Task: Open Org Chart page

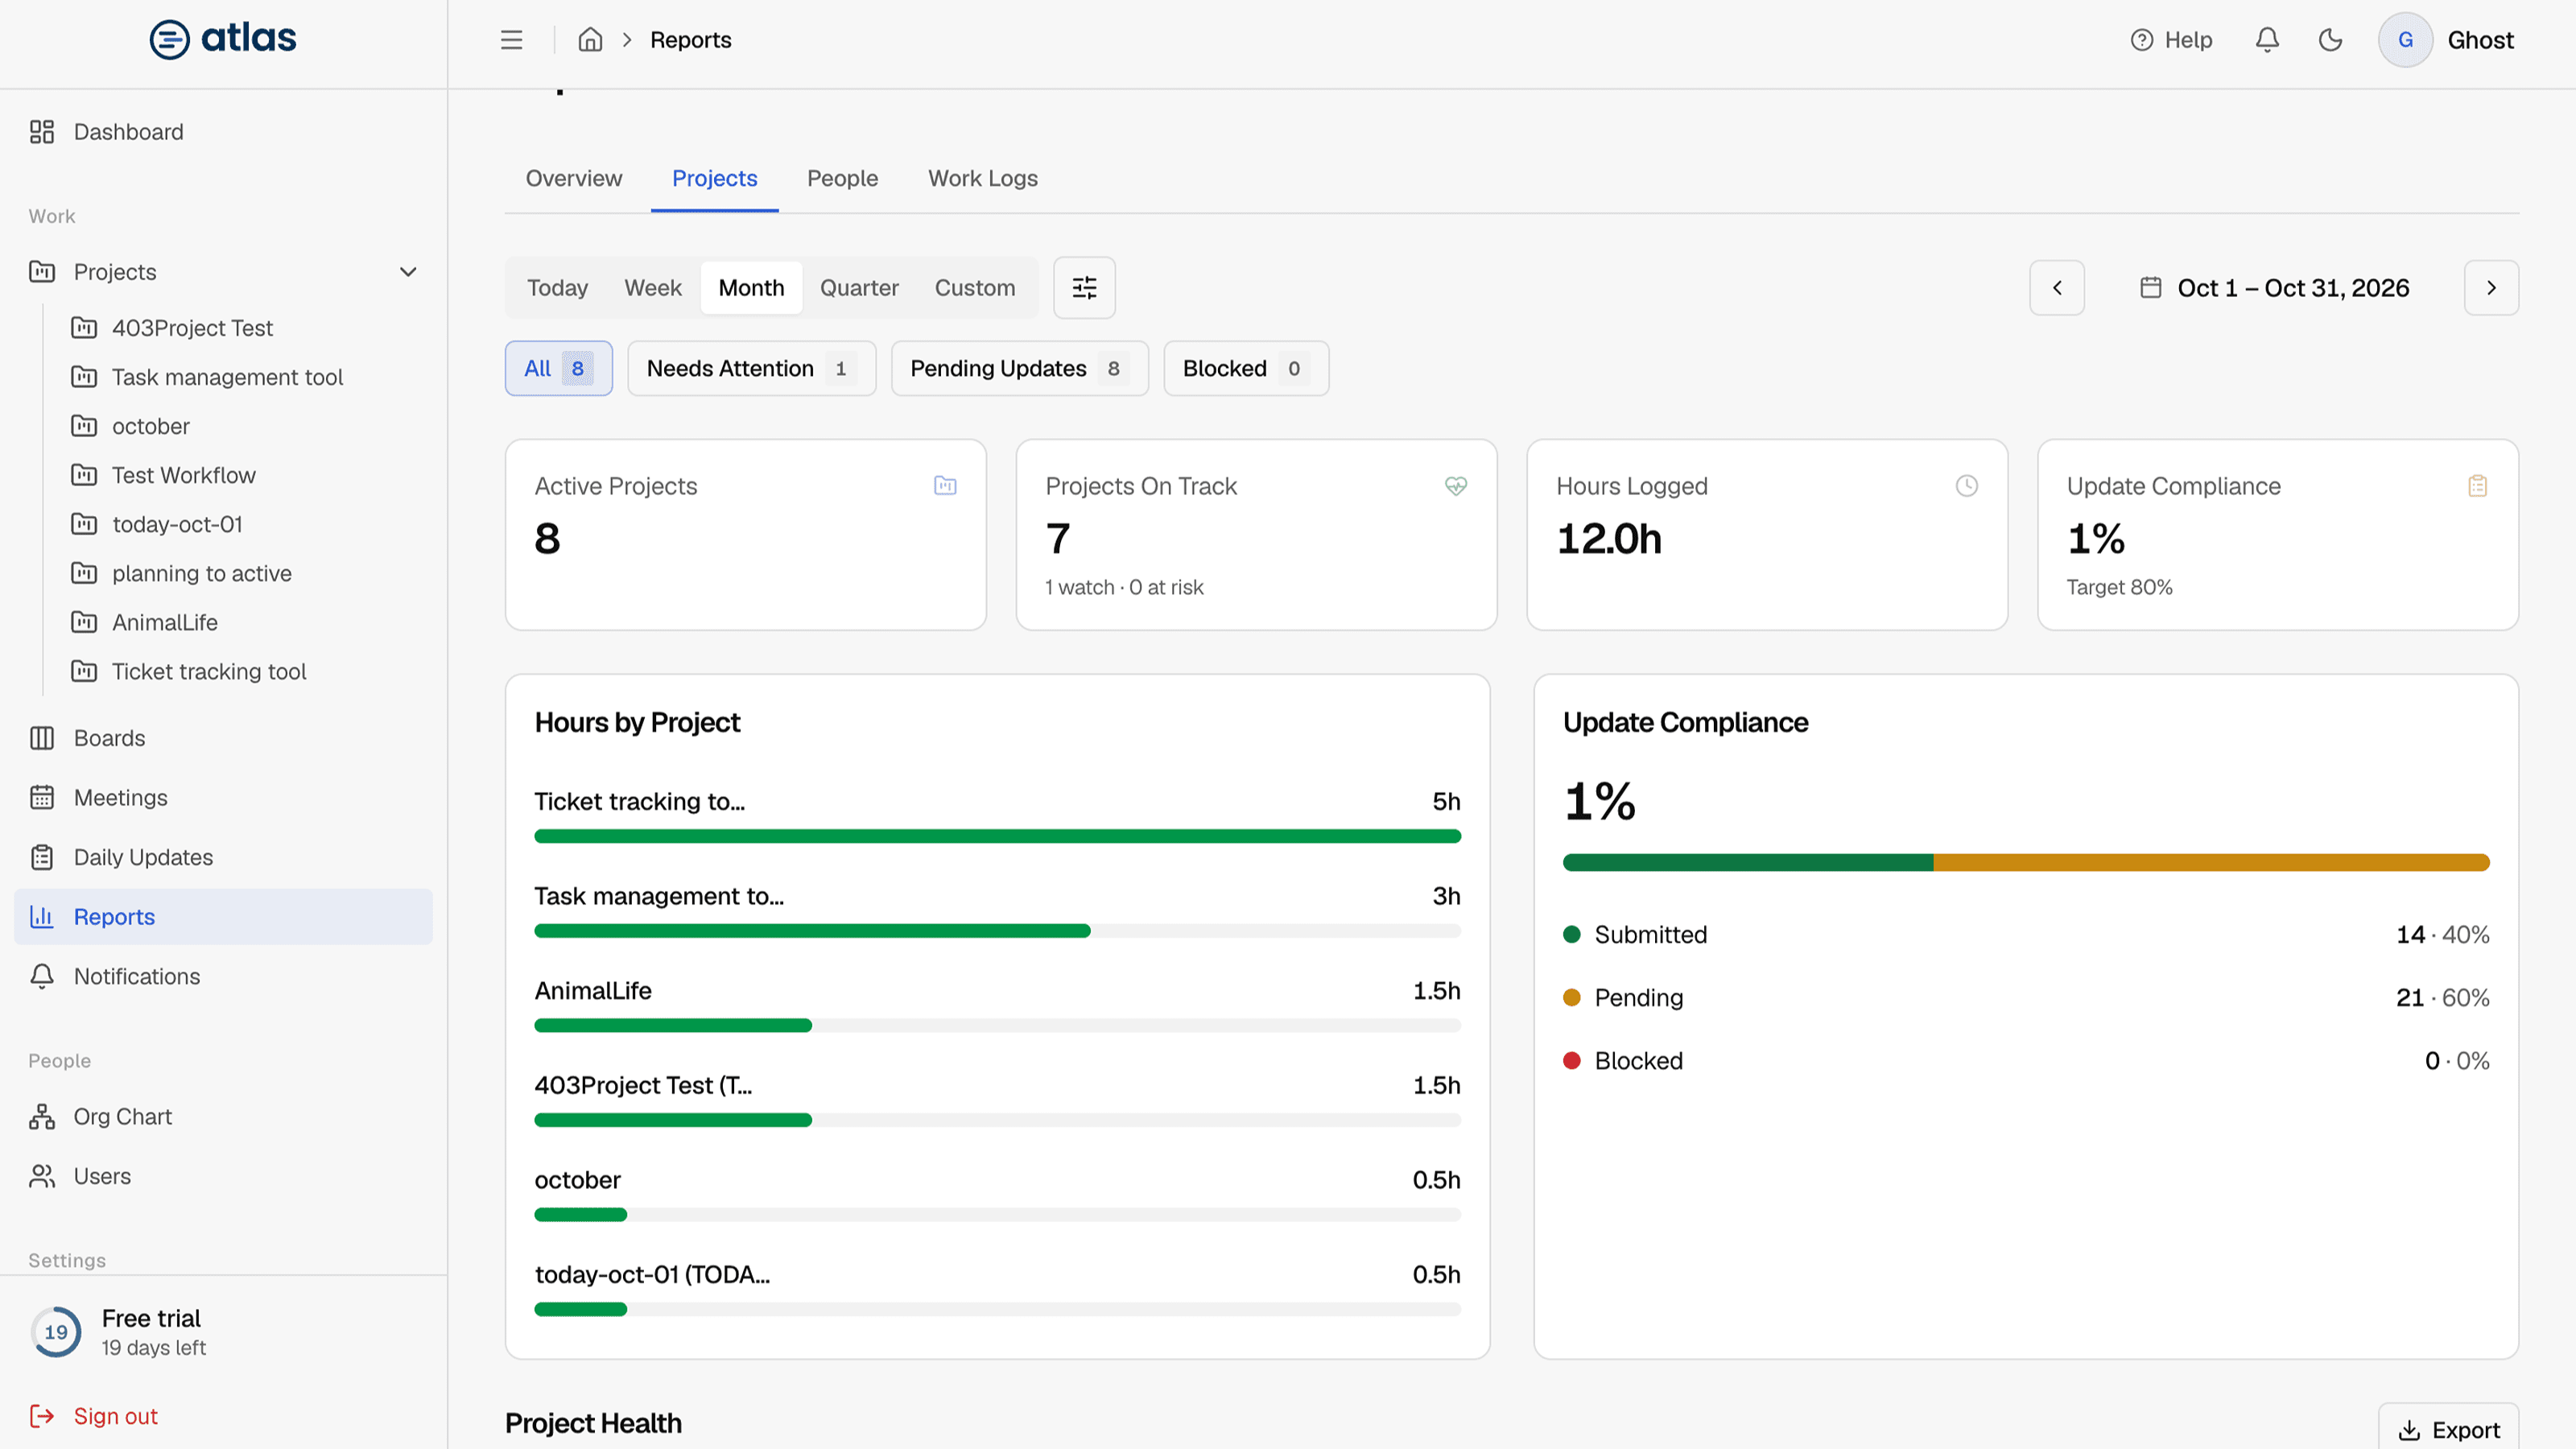Action: tap(224, 1116)
